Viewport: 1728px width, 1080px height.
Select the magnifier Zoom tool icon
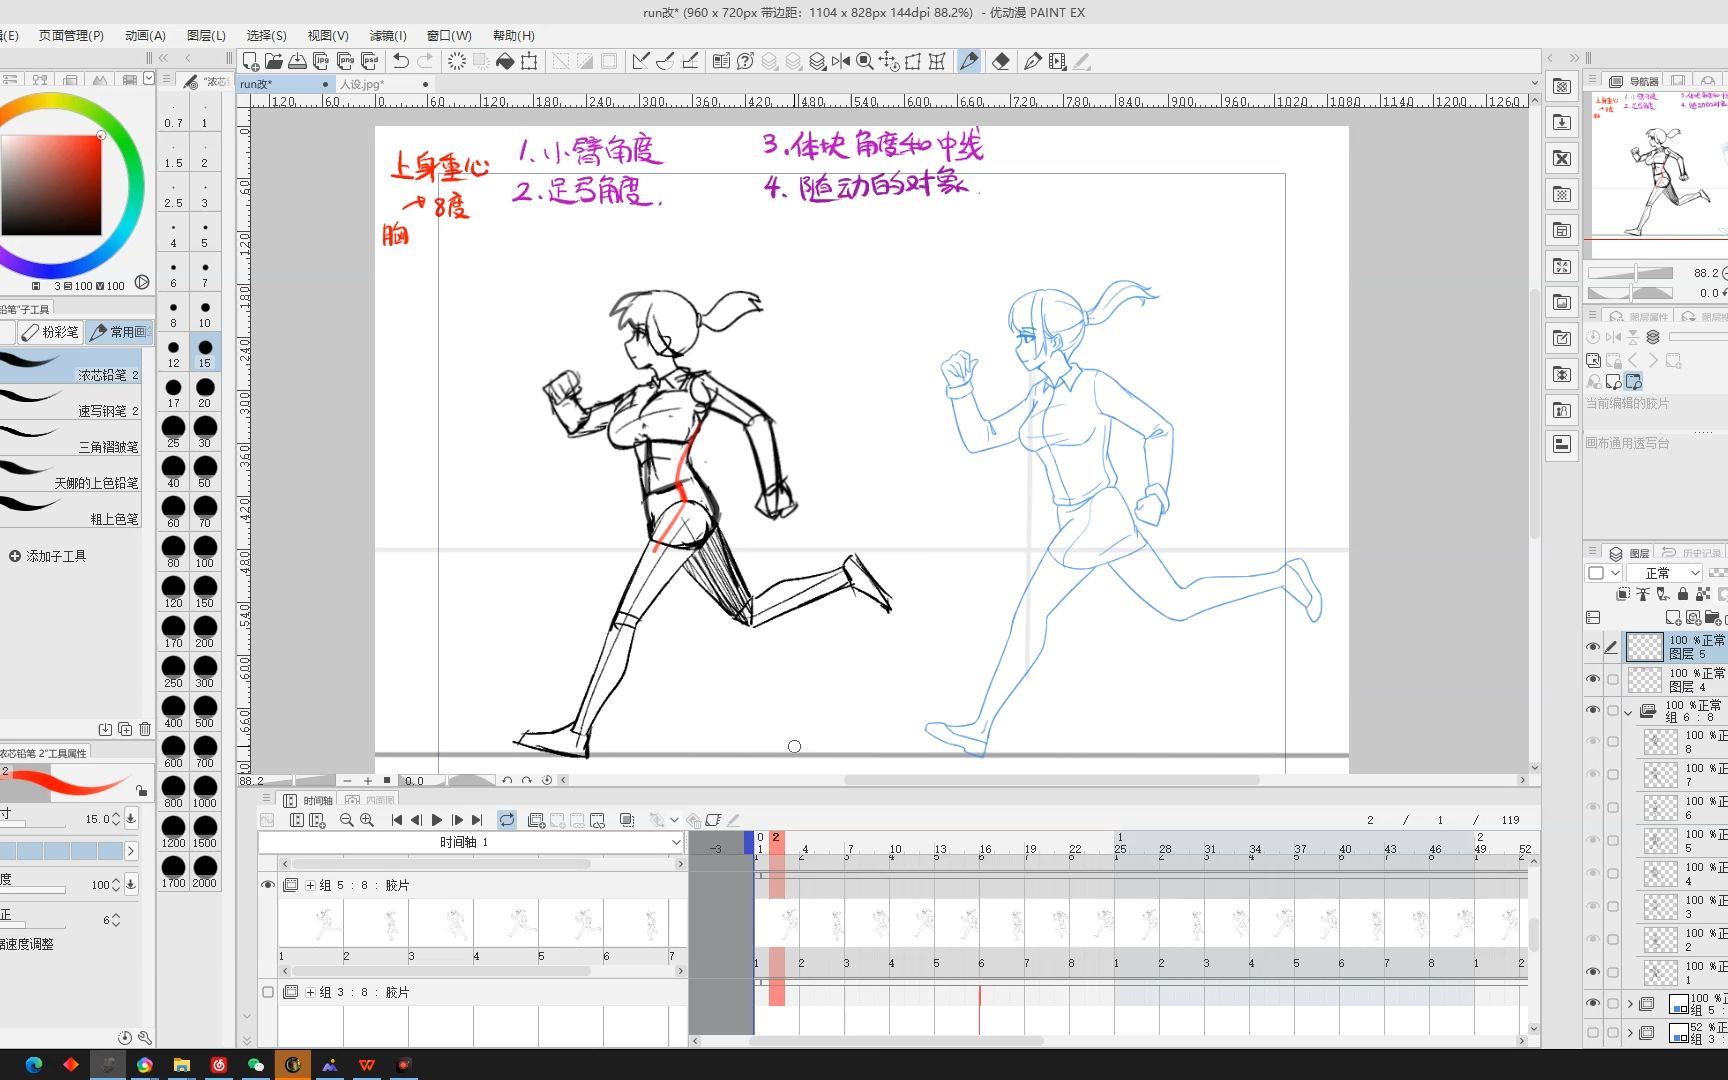pos(865,61)
